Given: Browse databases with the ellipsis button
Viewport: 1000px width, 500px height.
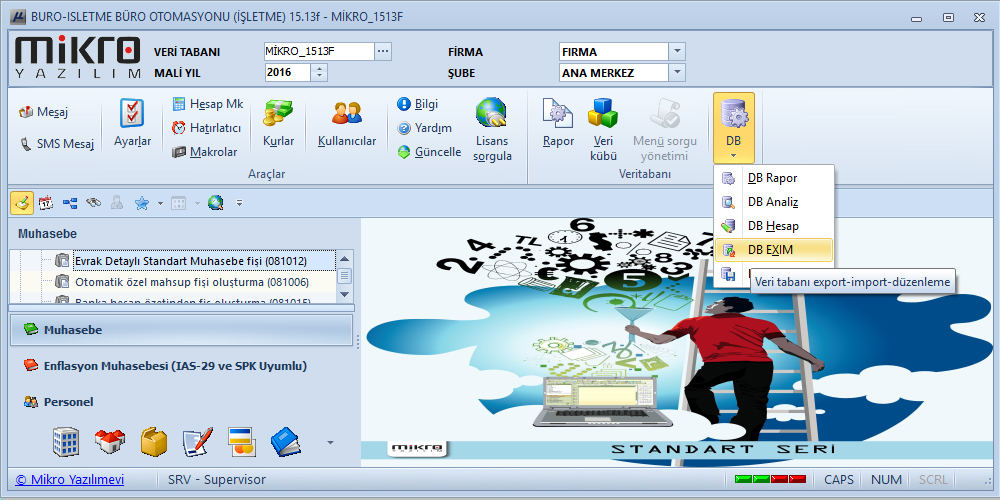Looking at the screenshot, I should coord(383,52).
